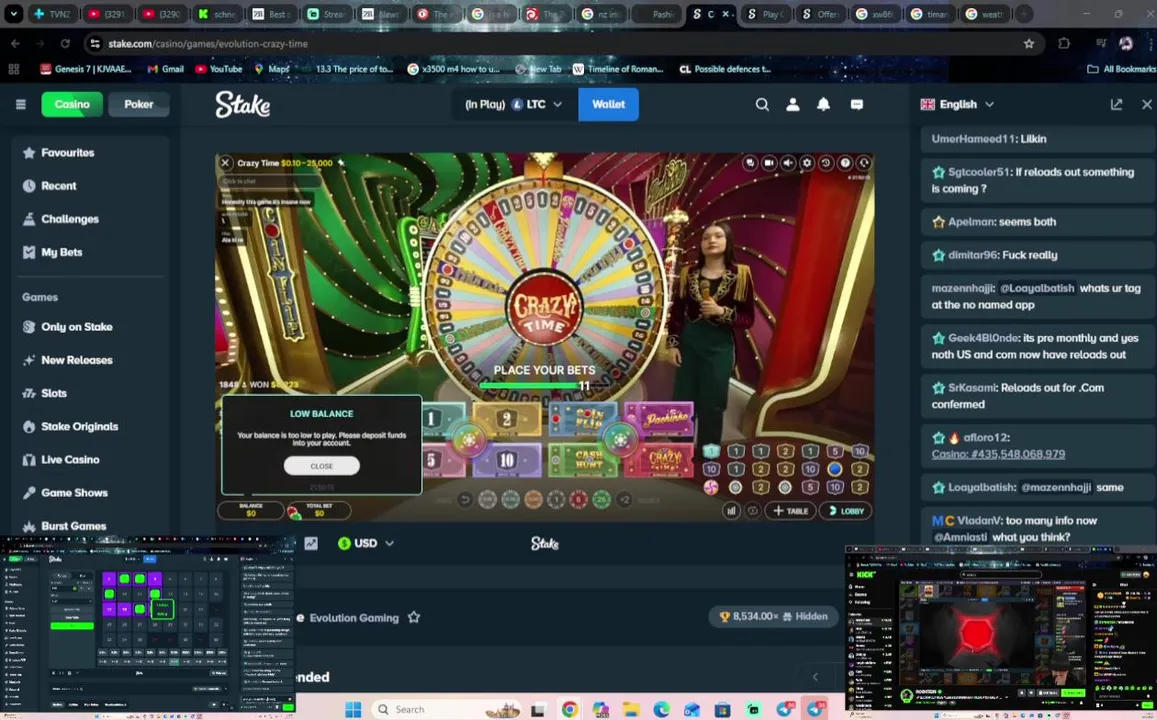
Task: Open live stats chart icon below game
Action: 311,544
